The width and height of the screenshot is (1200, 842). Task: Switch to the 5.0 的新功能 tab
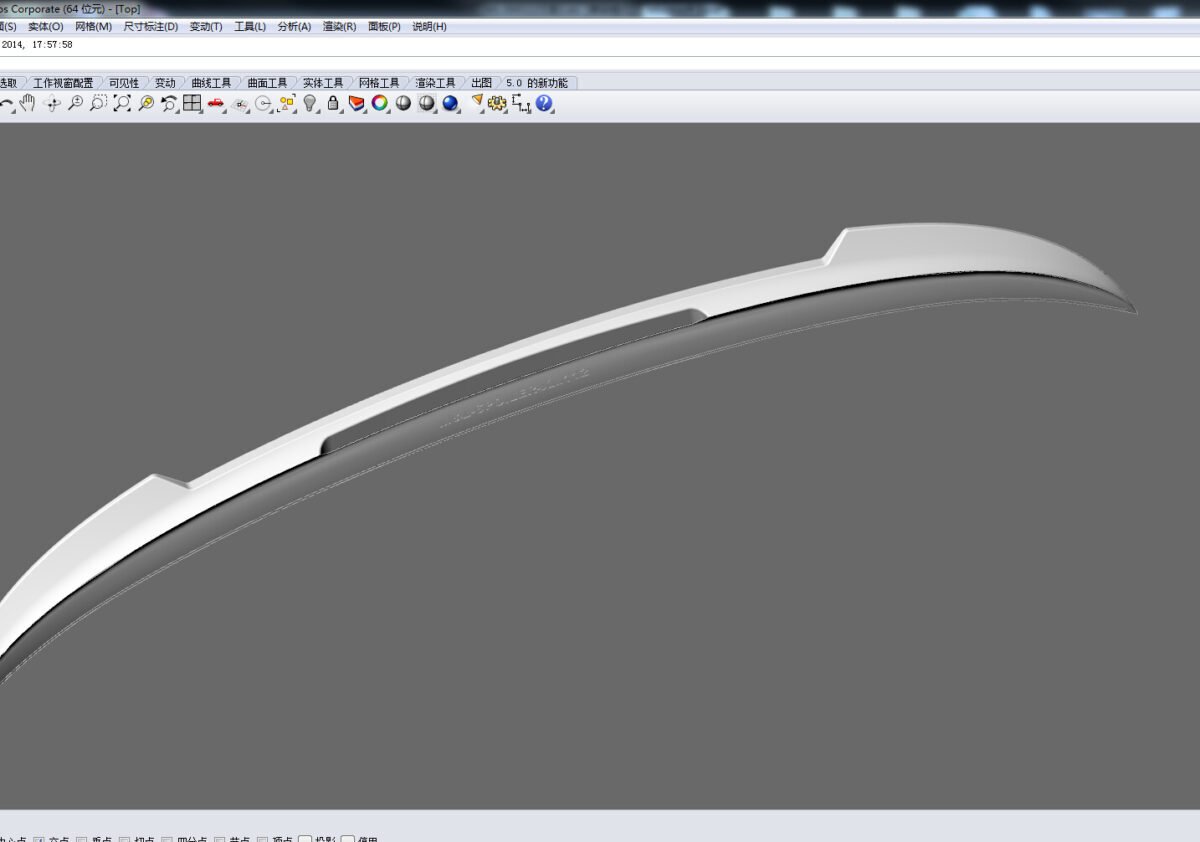point(537,83)
